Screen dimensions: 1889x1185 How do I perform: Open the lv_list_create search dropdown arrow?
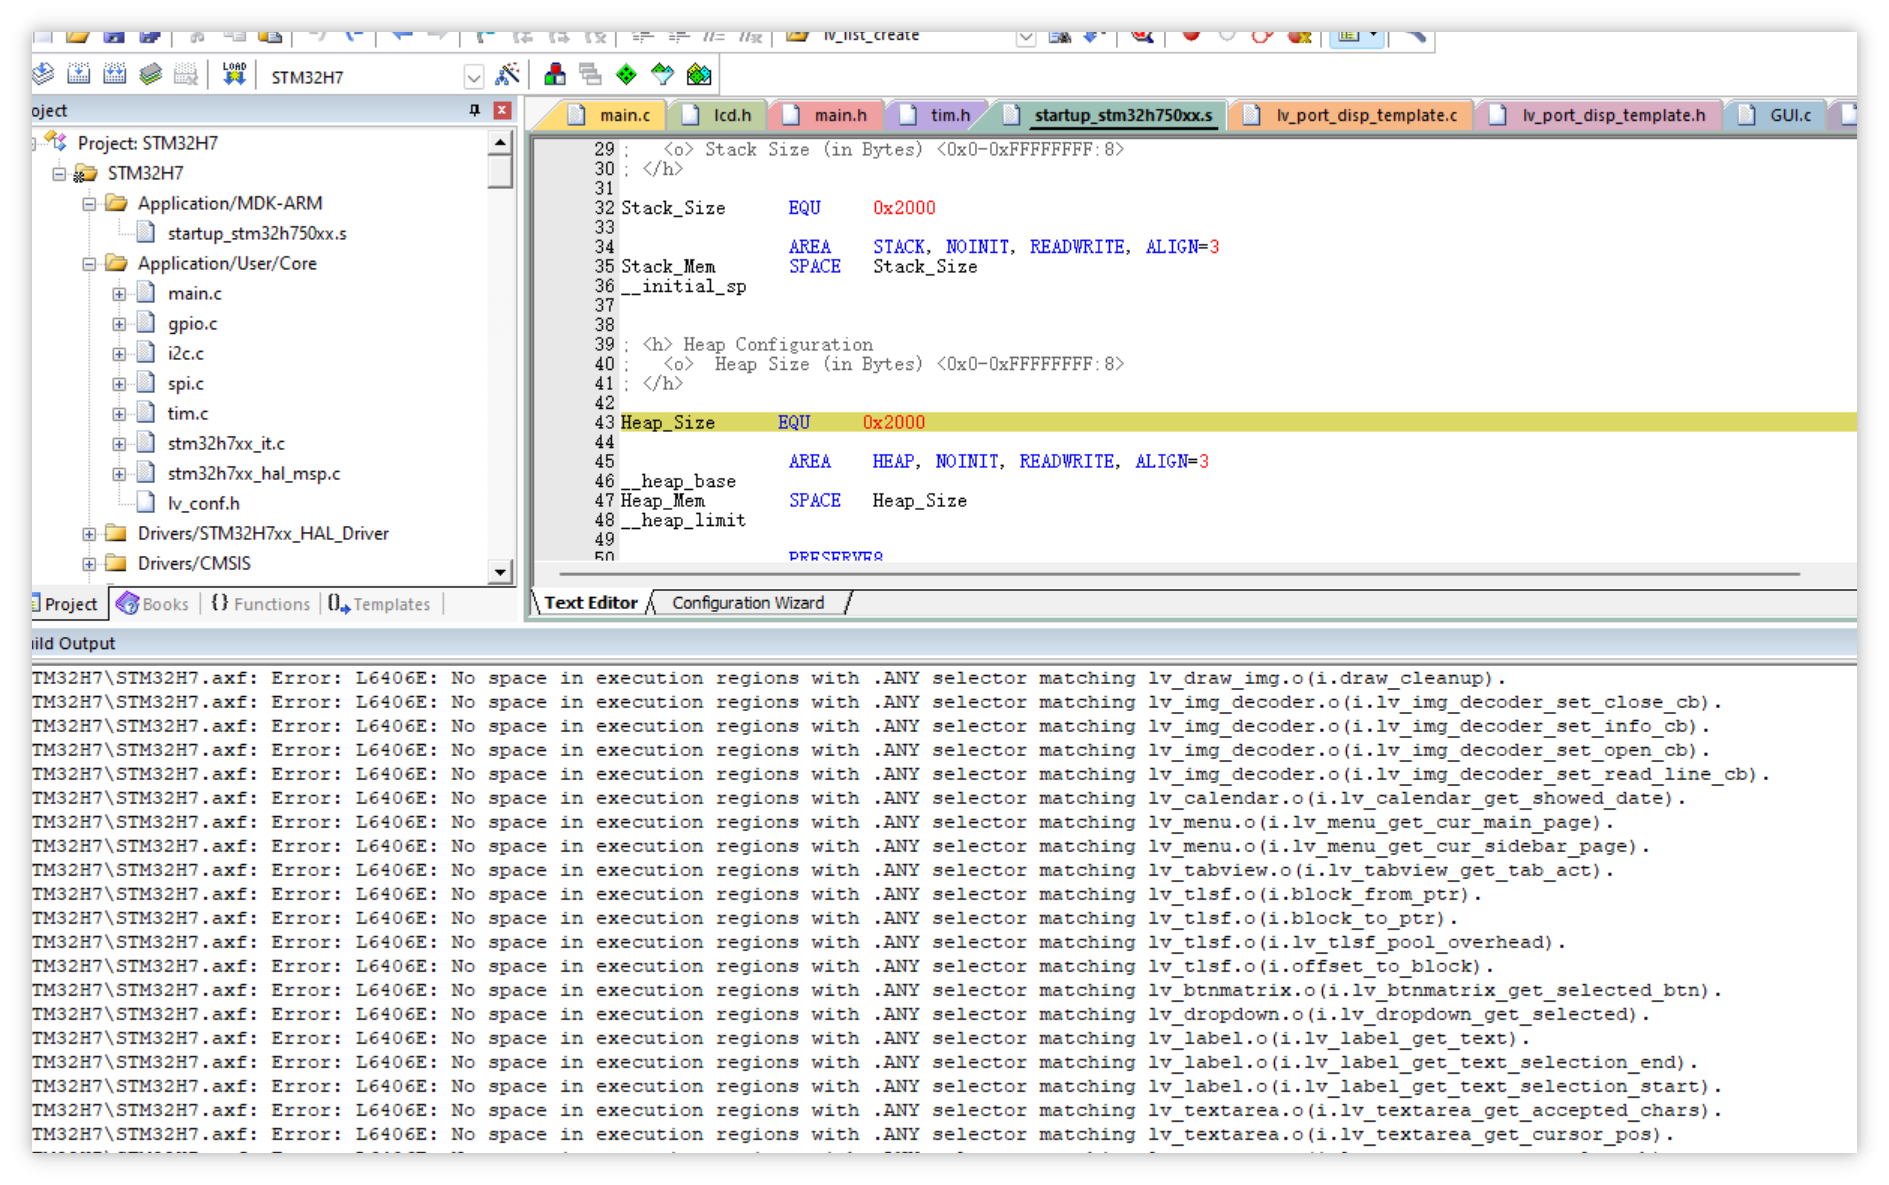tap(1025, 38)
